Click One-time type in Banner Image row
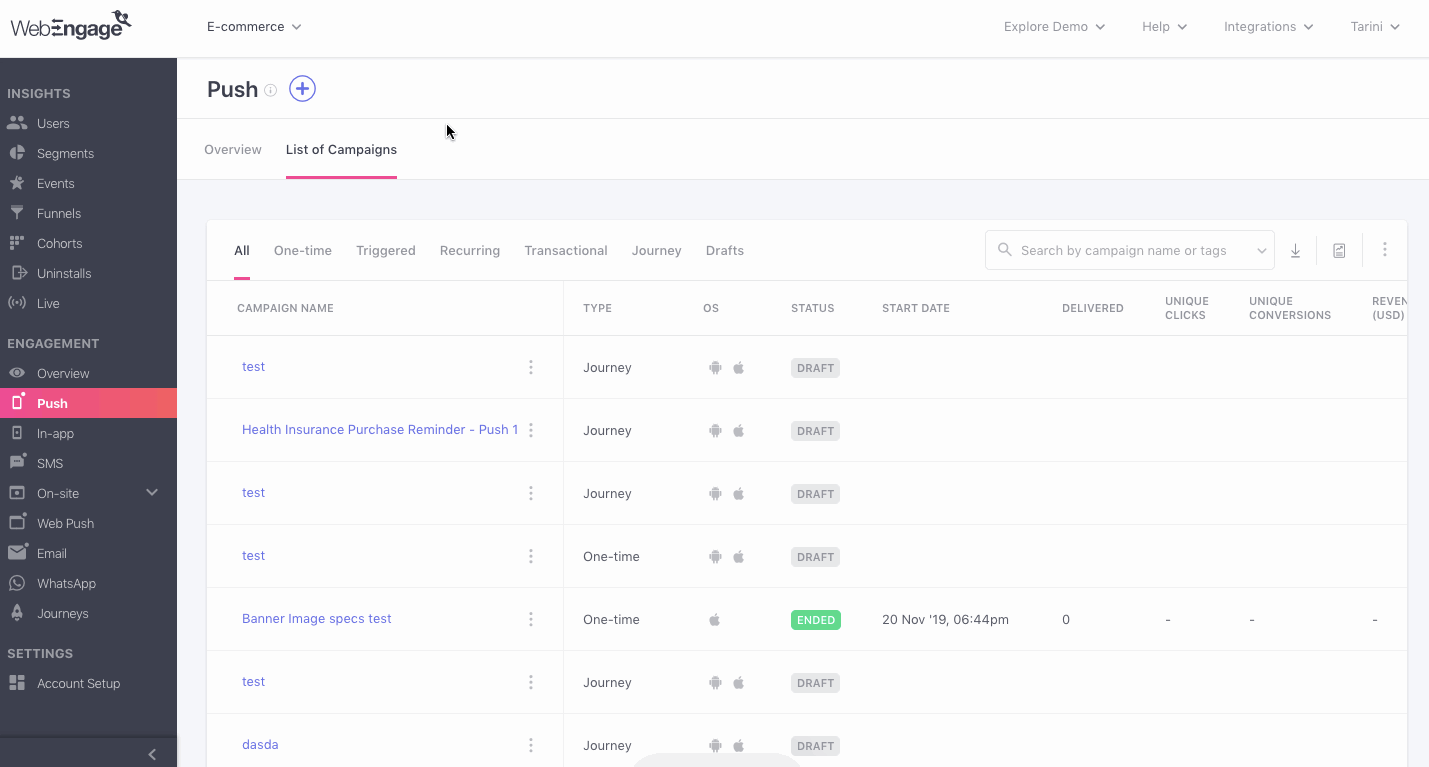The height and width of the screenshot is (767, 1429). (611, 620)
